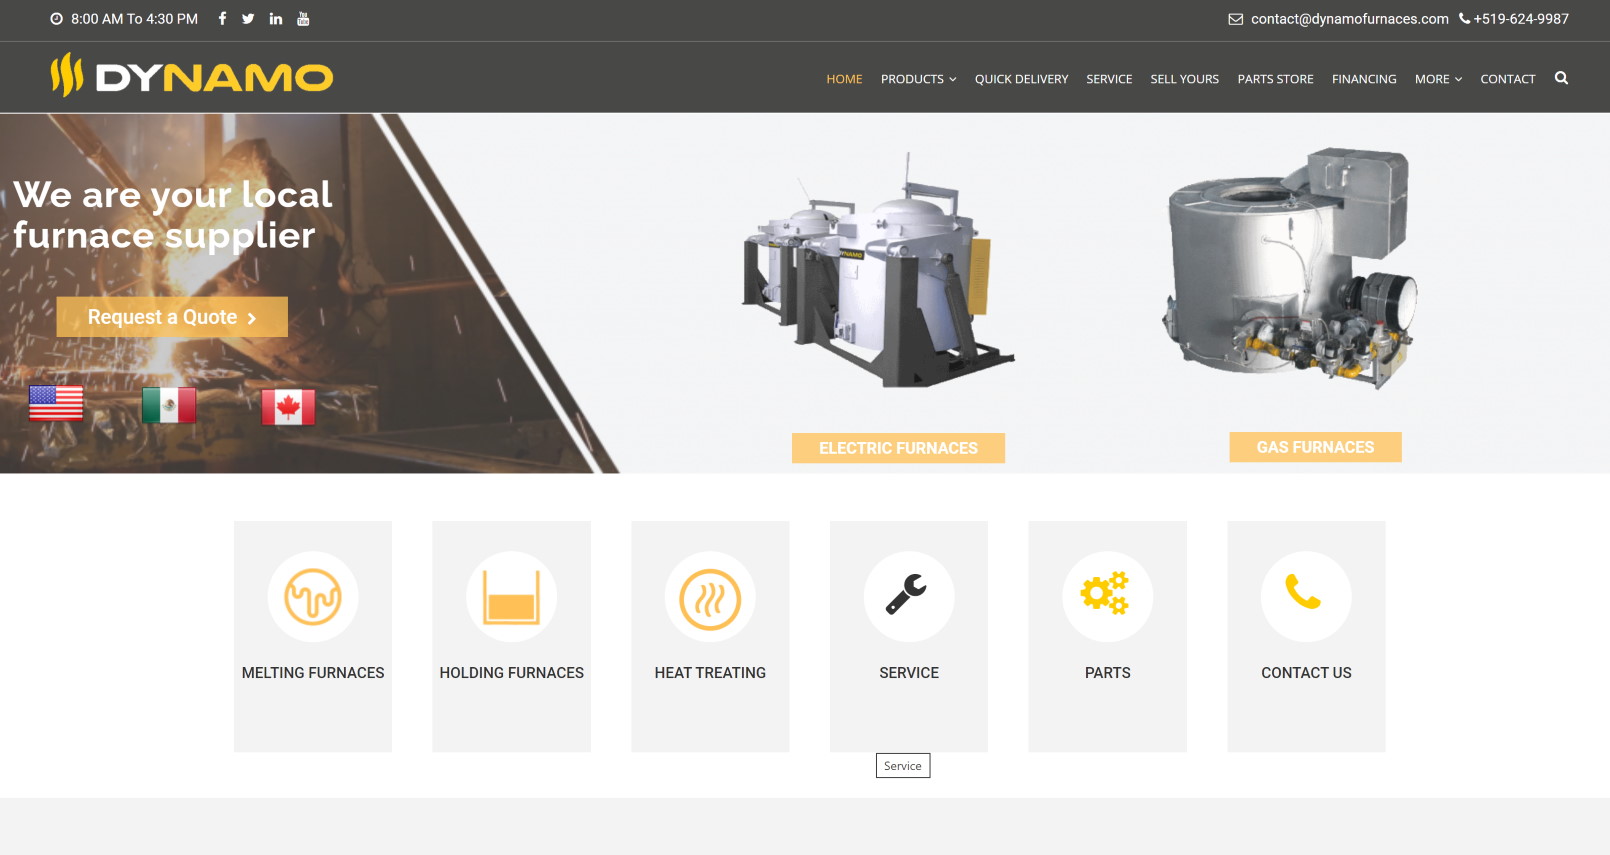Click the search magnifier icon
The width and height of the screenshot is (1610, 855).
point(1561,78)
